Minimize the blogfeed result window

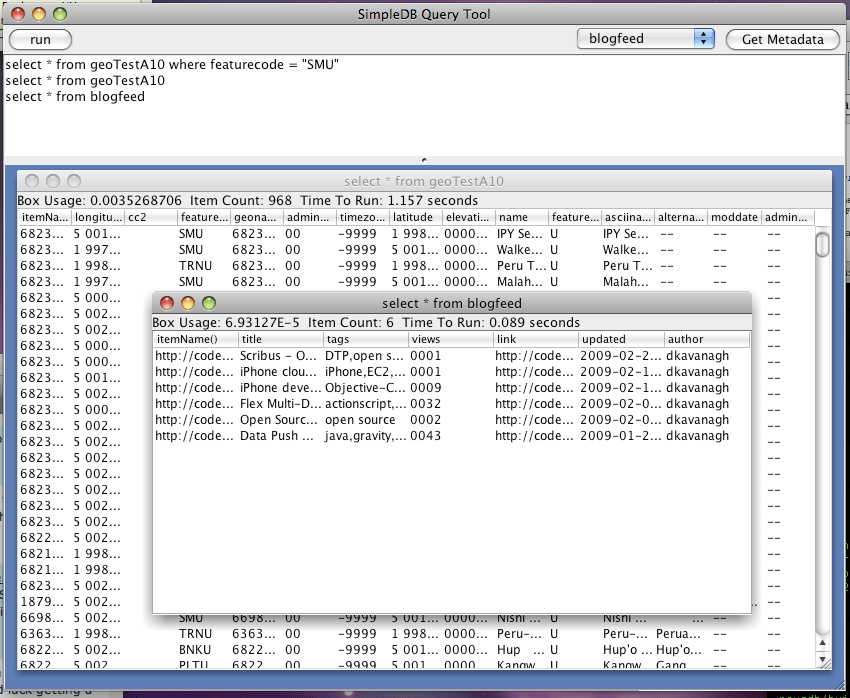(188, 303)
